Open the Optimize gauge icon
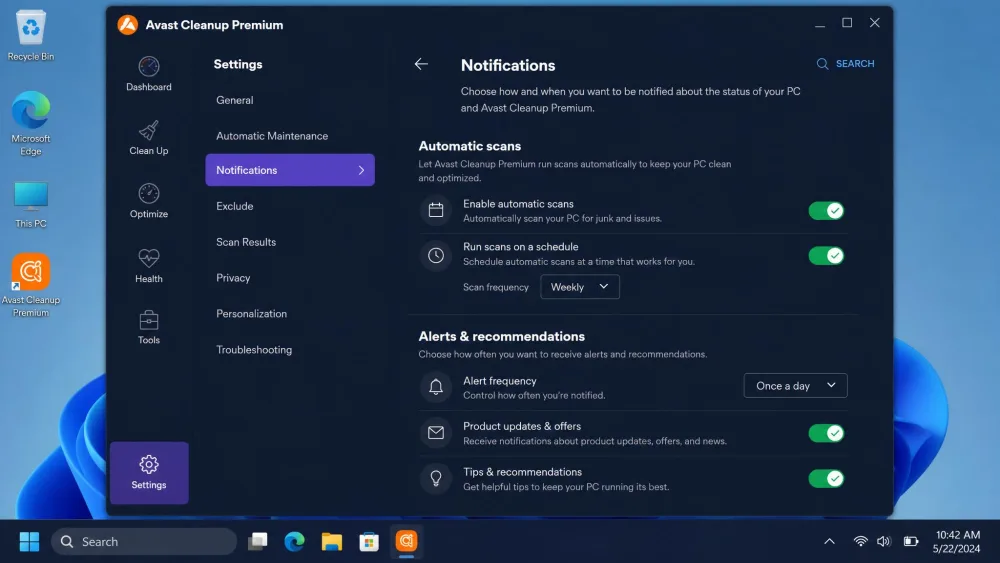 click(149, 193)
